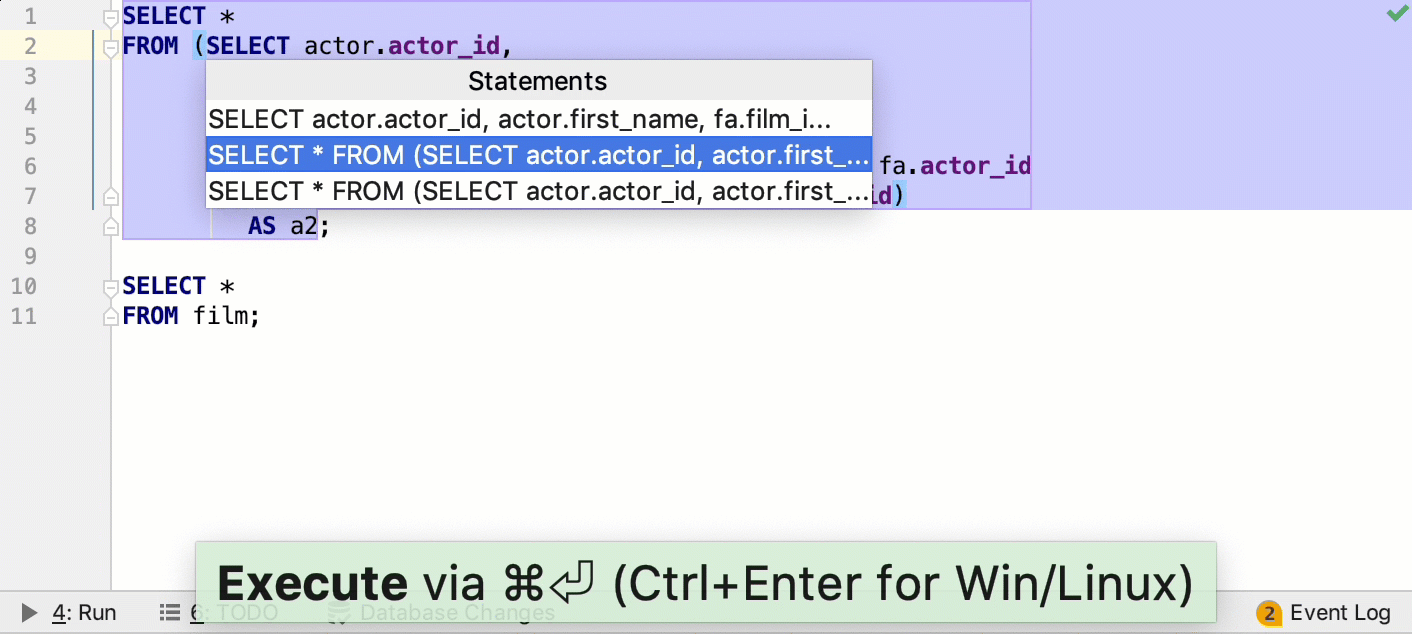The height and width of the screenshot is (634, 1412).
Task: Click the Run tool window play icon
Action: coord(30,613)
